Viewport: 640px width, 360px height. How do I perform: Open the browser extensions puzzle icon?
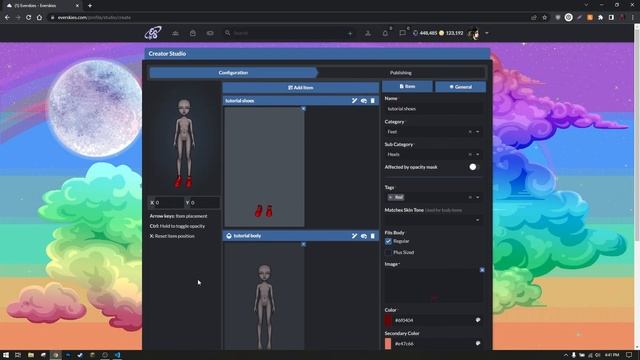(600, 18)
